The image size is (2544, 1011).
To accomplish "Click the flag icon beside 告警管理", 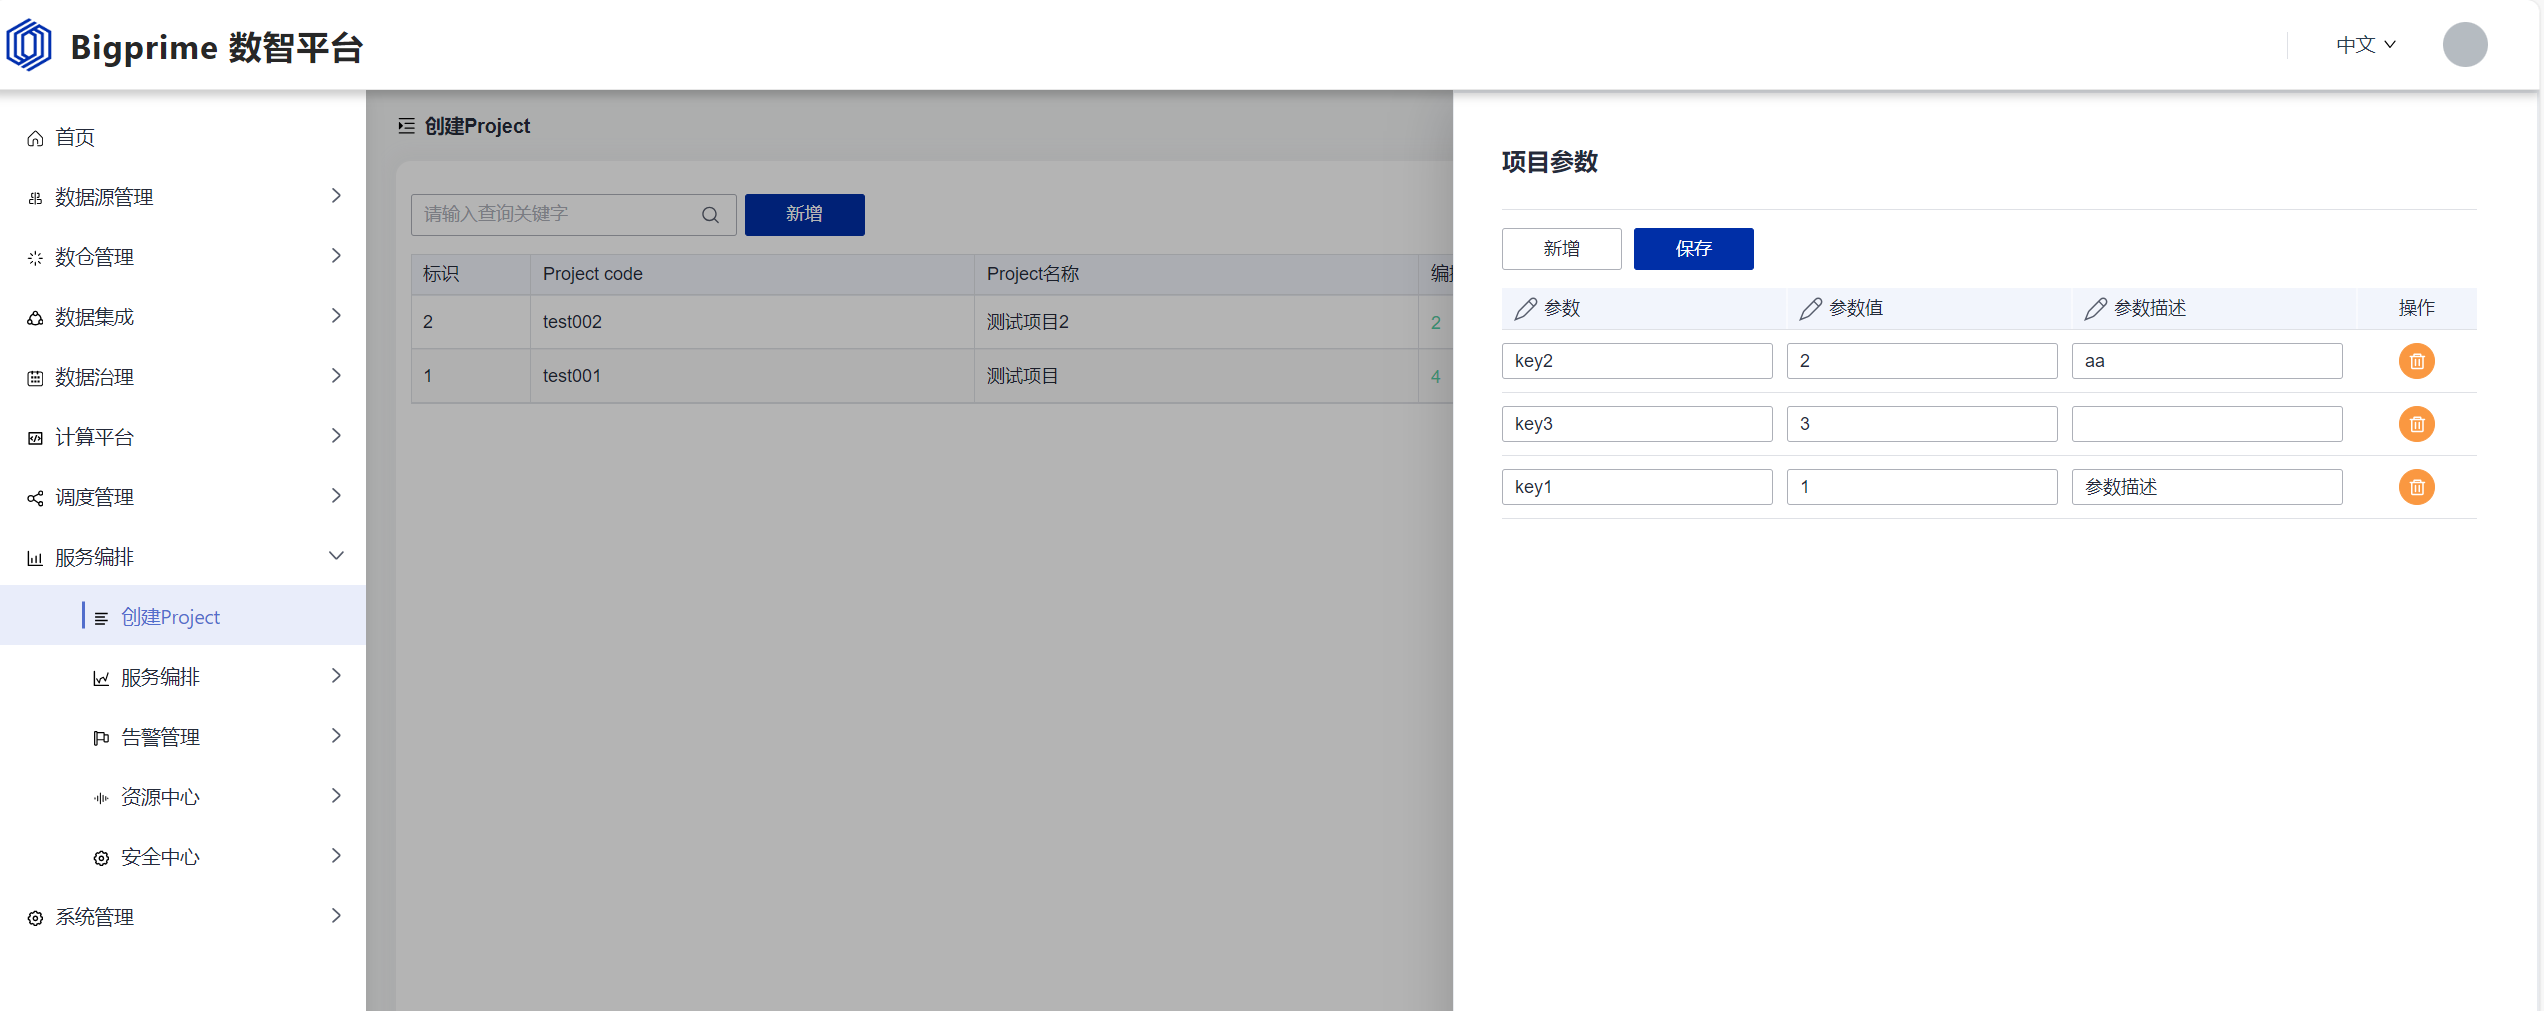I will coord(101,738).
